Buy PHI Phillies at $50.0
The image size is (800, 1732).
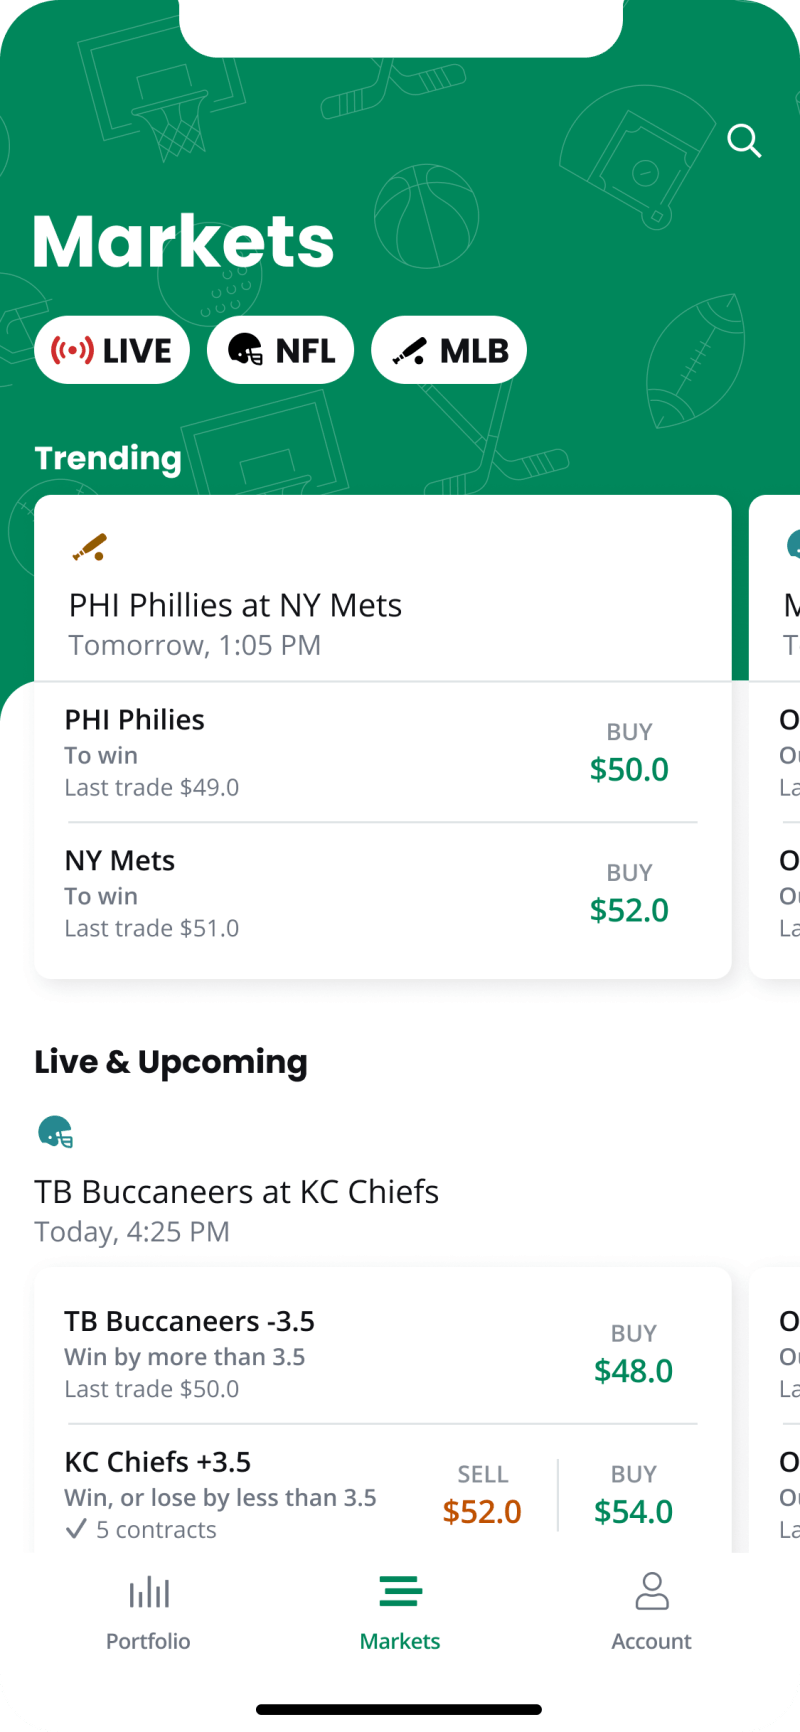pos(629,753)
